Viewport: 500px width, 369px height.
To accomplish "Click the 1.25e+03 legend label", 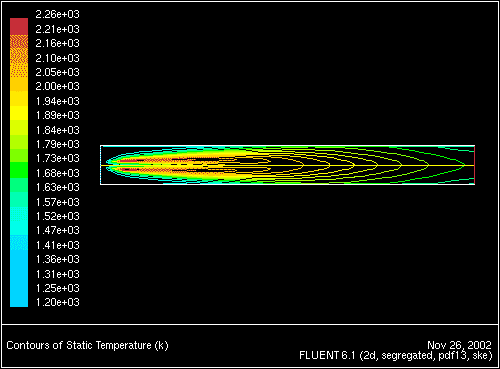I will point(57,288).
